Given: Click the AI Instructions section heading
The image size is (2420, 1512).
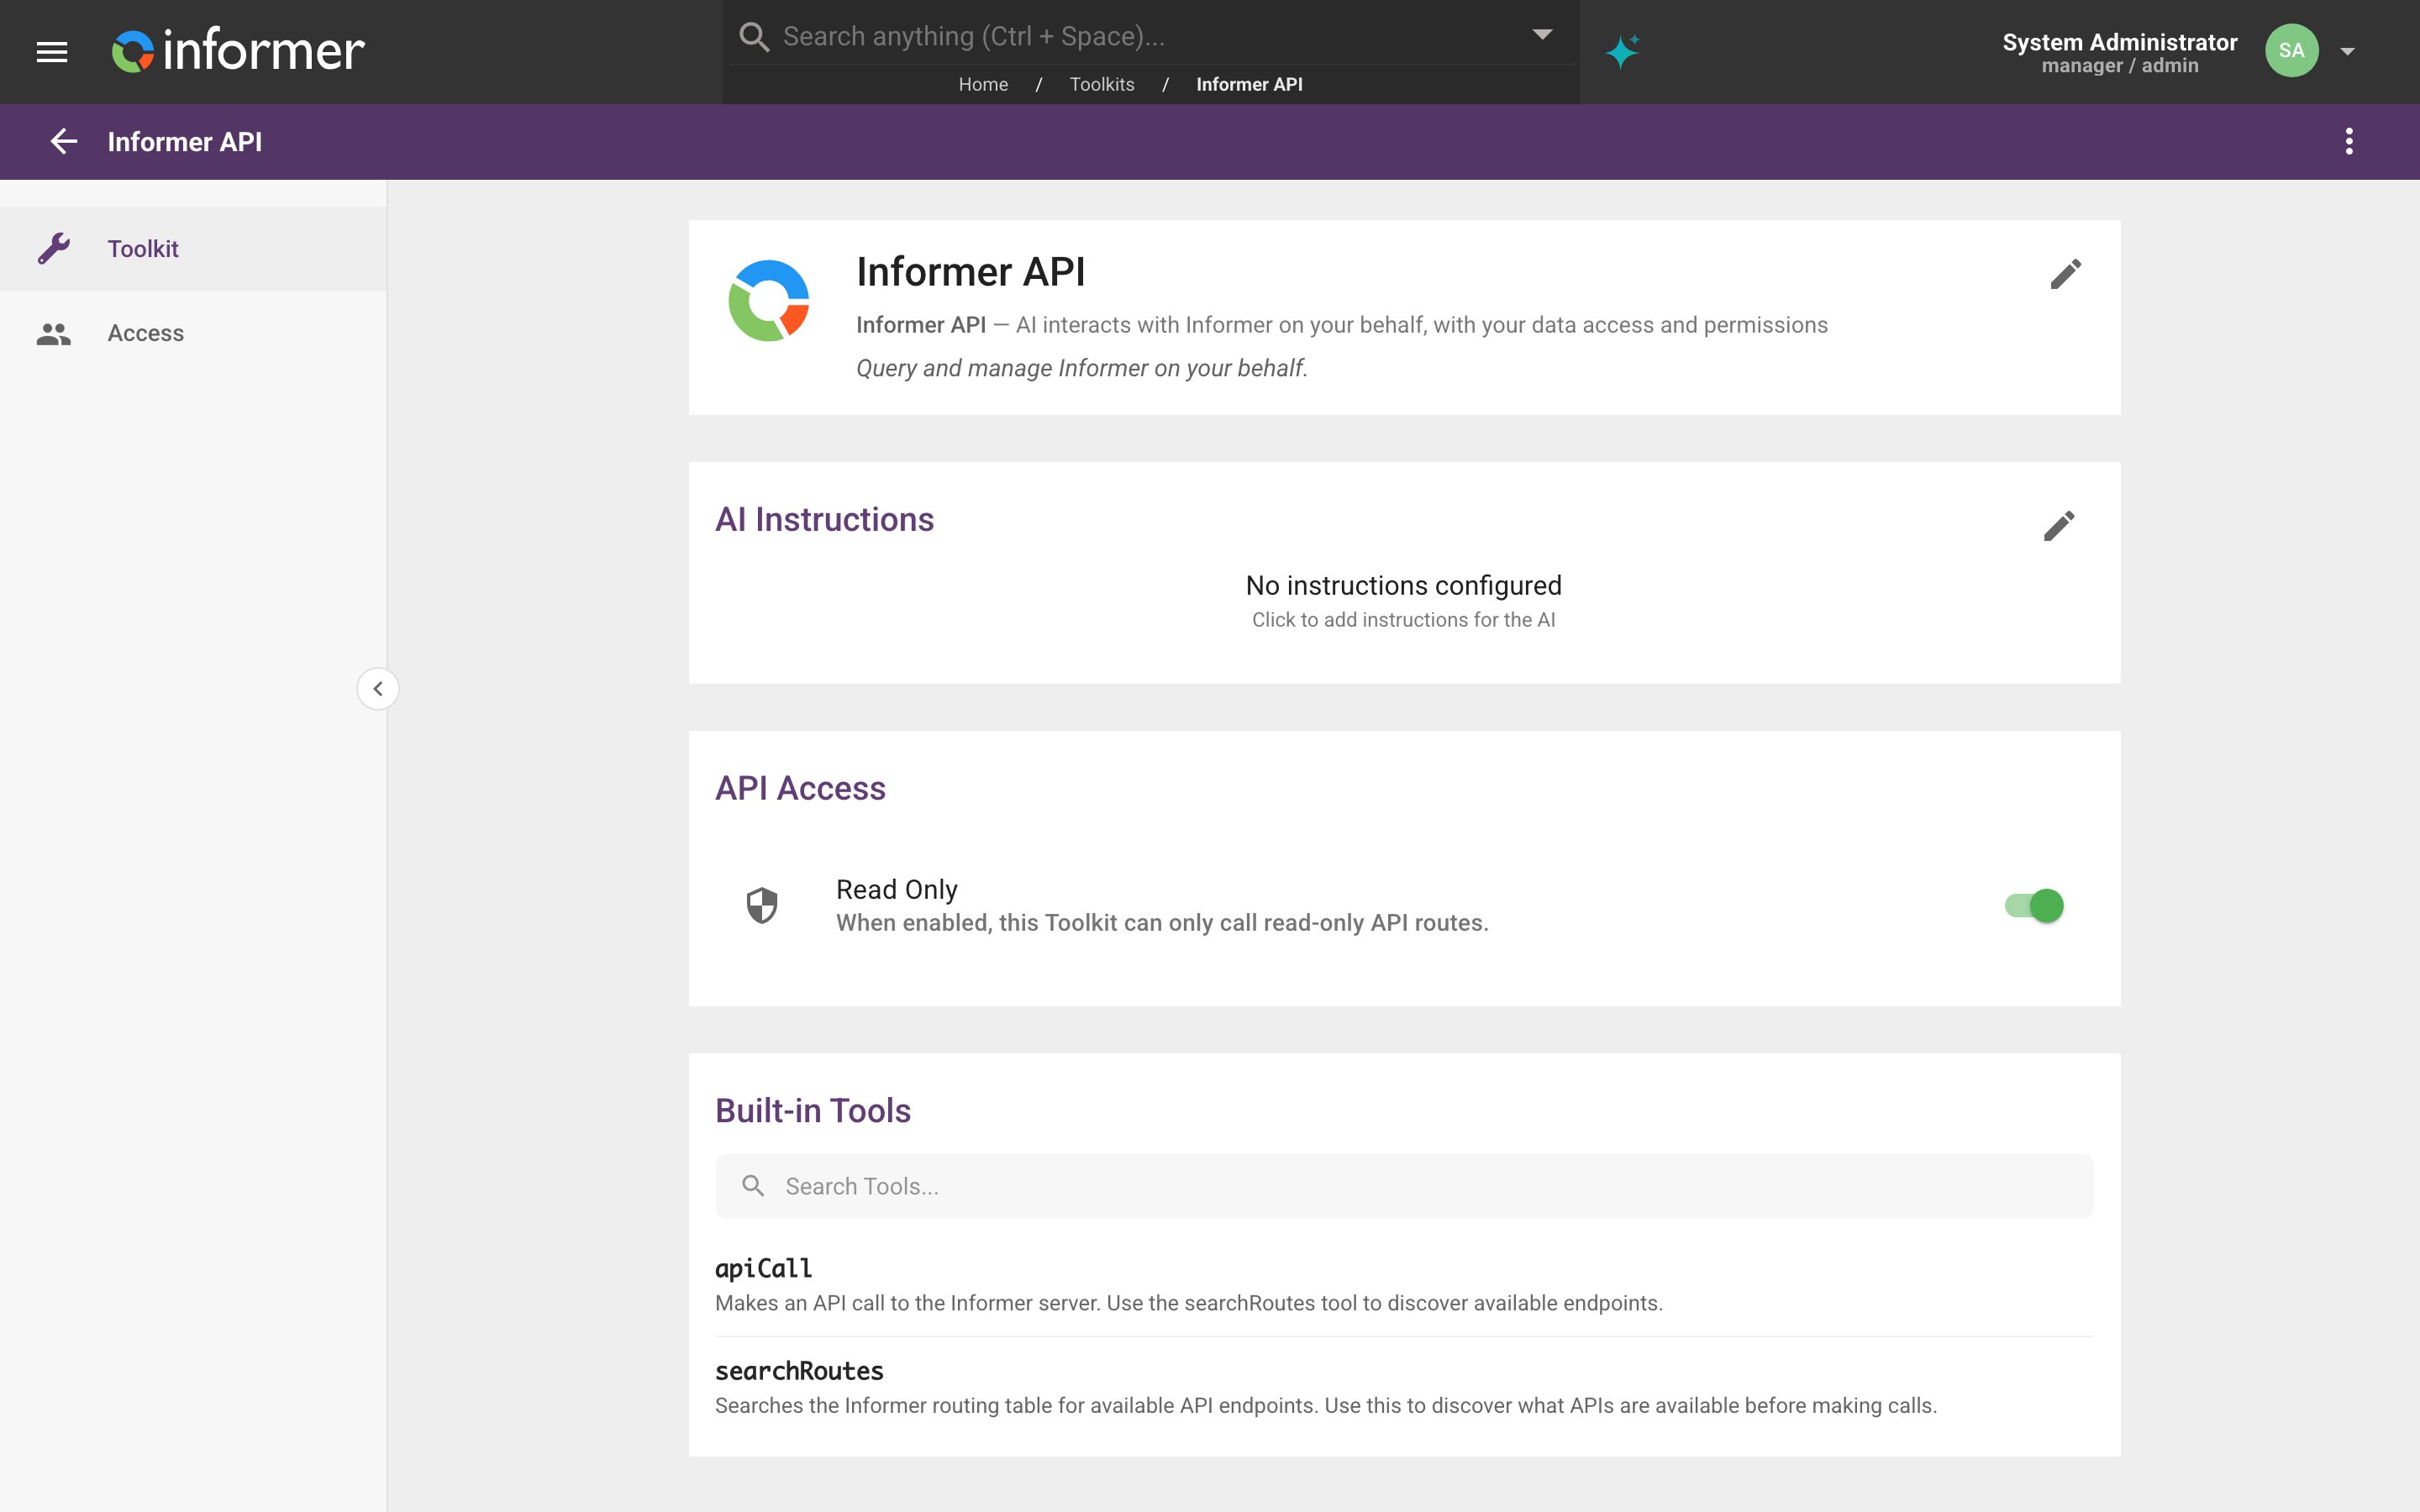Looking at the screenshot, I should [824, 519].
